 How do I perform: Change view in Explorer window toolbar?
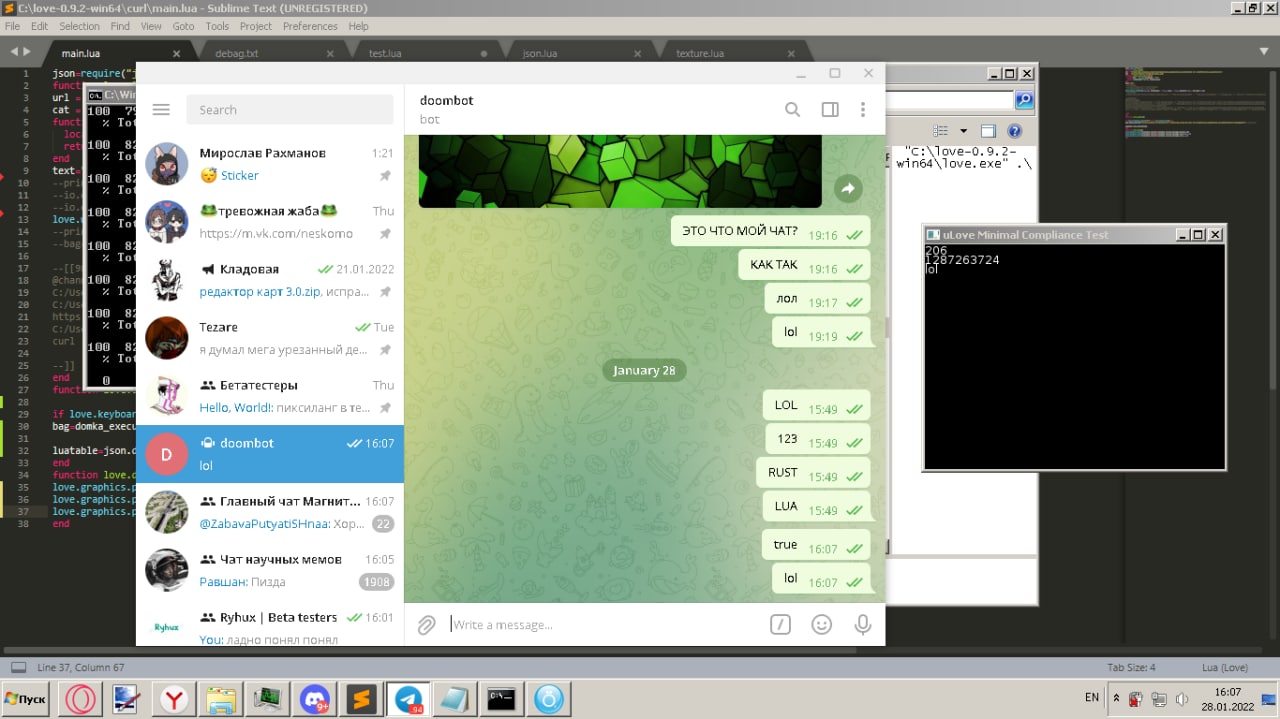click(940, 131)
